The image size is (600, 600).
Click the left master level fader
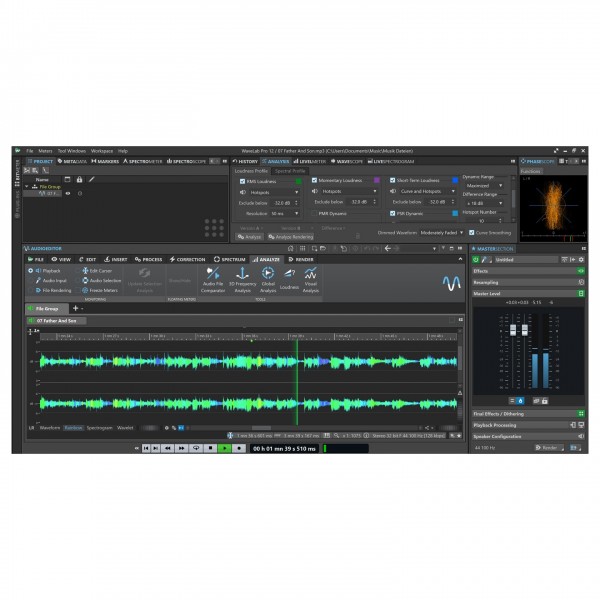[513, 329]
